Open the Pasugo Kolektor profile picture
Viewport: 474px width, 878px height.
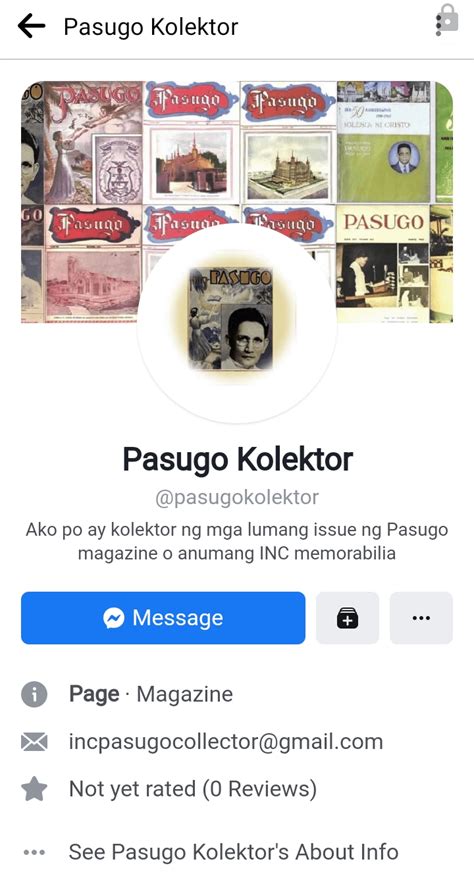(x=237, y=324)
